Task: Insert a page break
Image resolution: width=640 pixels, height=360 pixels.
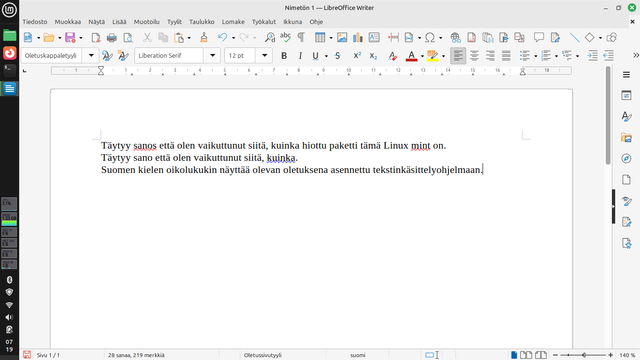Action: 393,38
